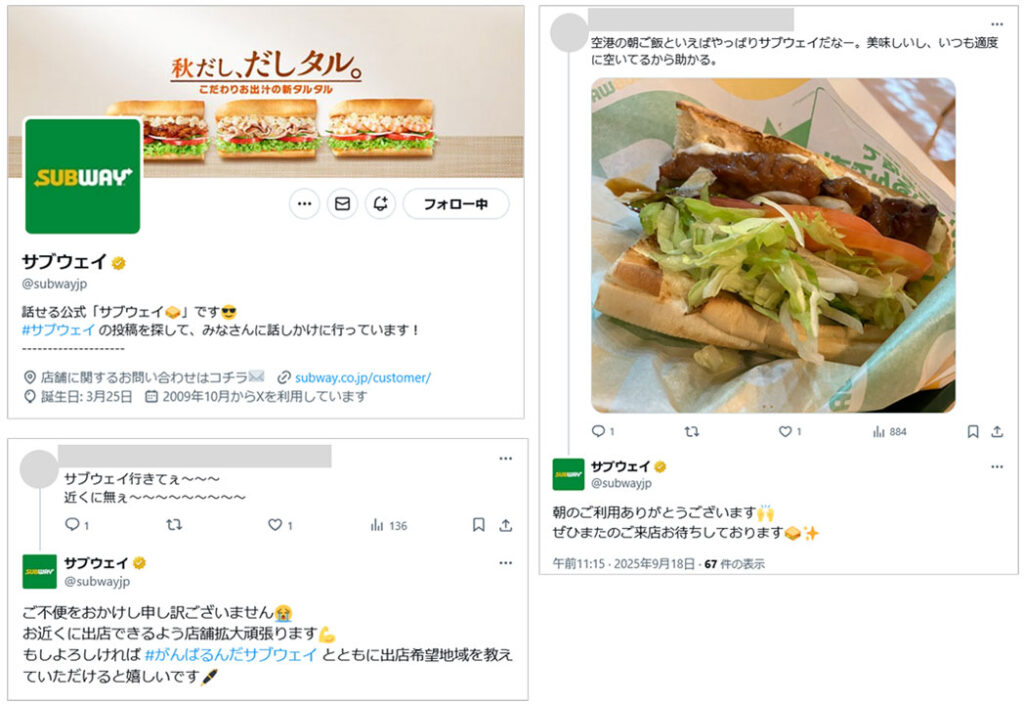Screen dimensions: 1024x704
Task: Open the subway.co.jp/customer/ link
Action: click(x=362, y=377)
